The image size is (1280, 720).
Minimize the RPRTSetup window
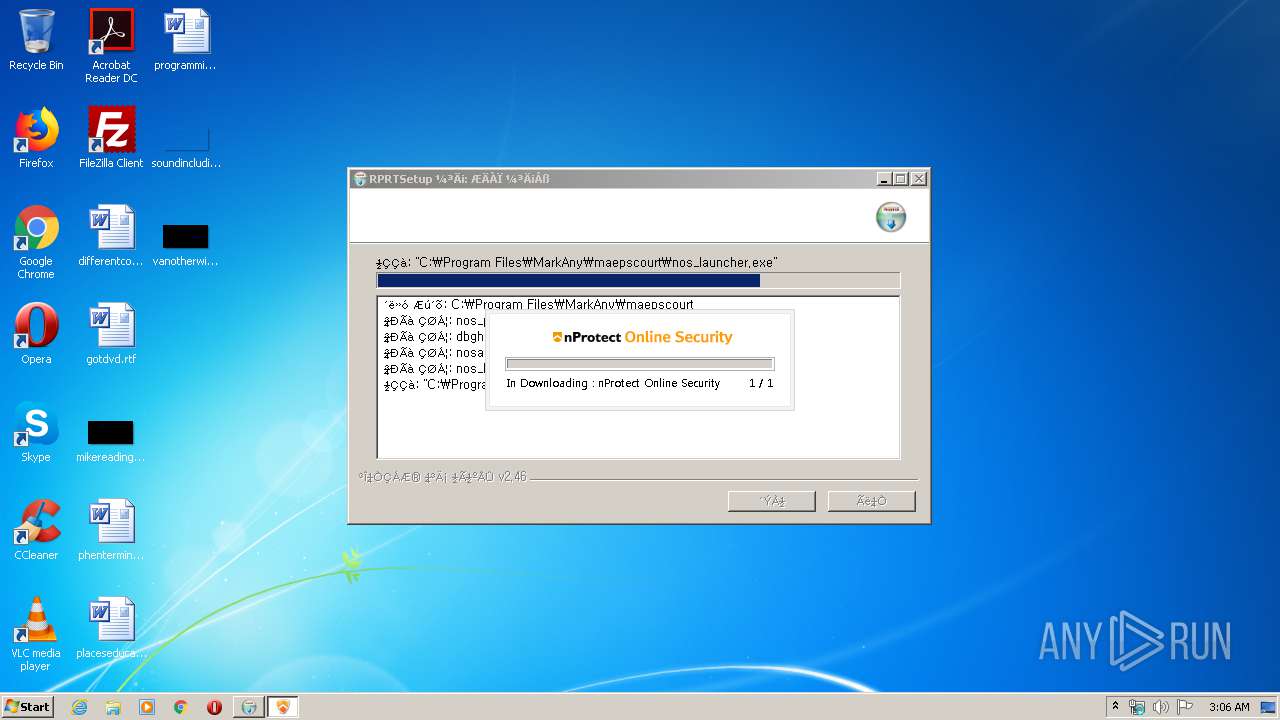[x=884, y=179]
